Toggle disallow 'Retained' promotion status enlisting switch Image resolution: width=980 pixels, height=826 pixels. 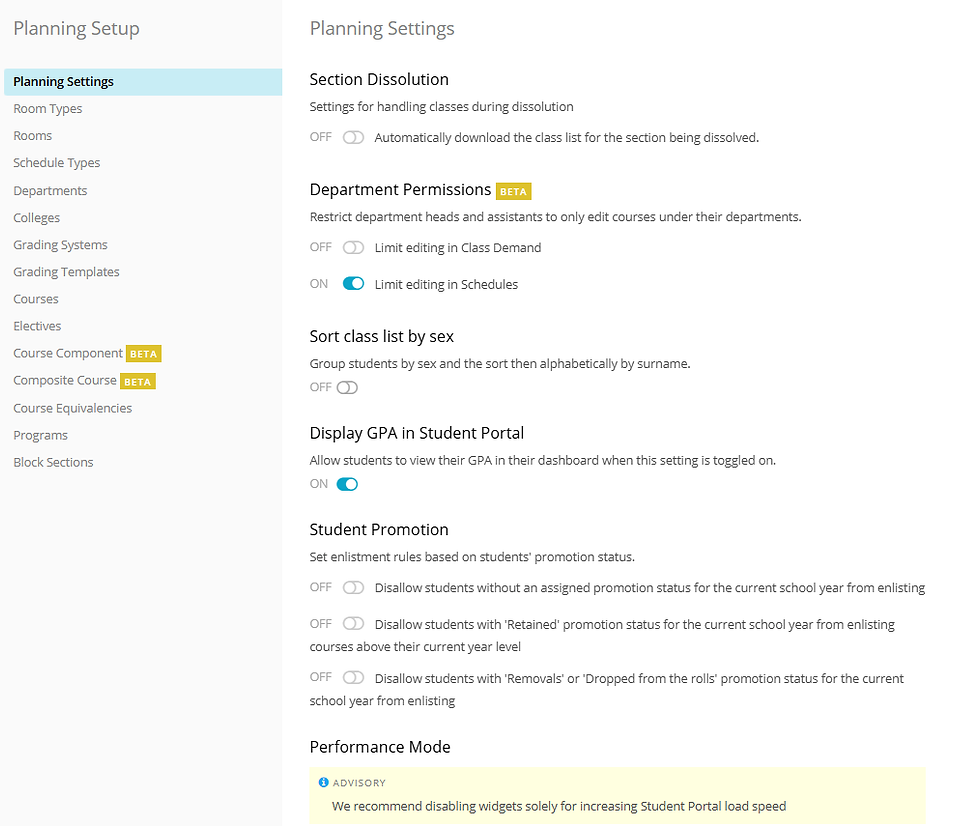[353, 624]
